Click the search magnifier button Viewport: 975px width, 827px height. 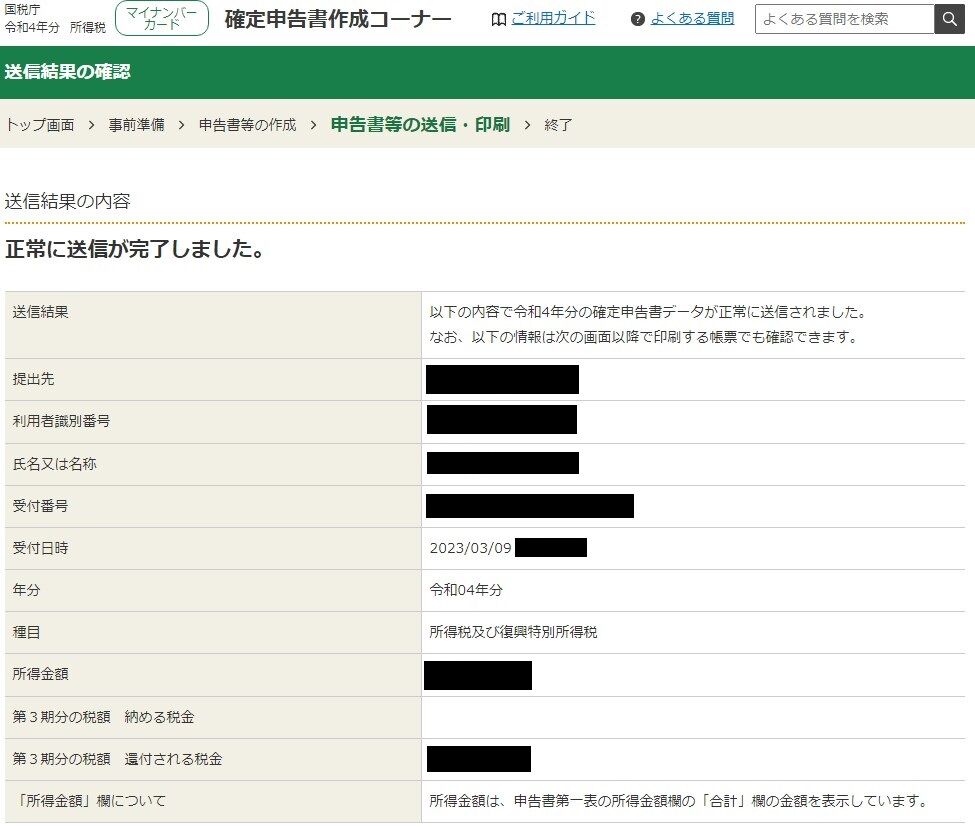949,19
